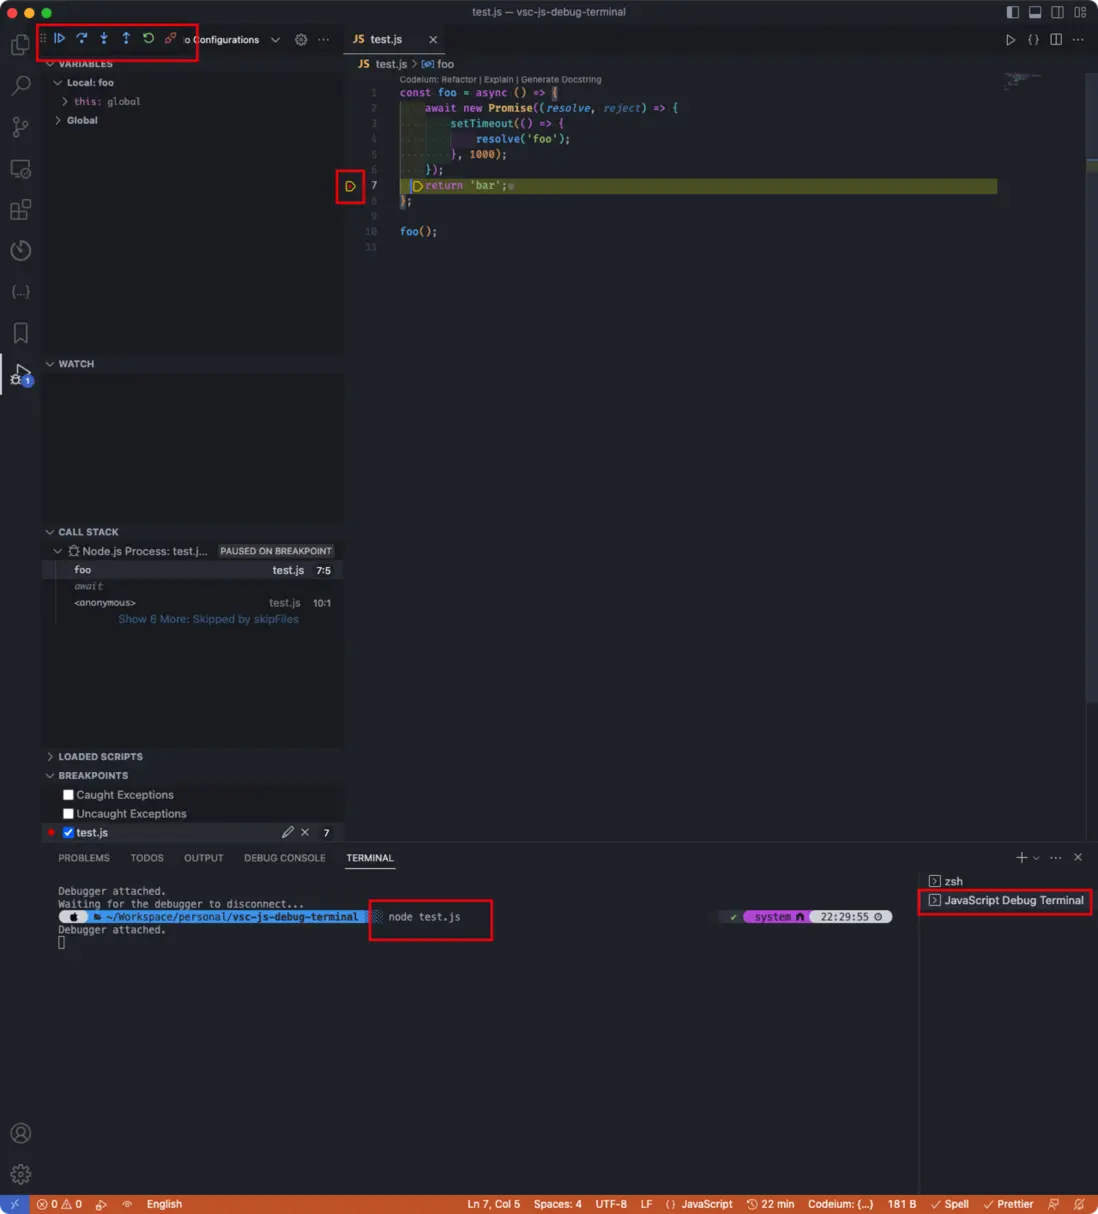Enable Uncaught Exceptions breakpoint
The height and width of the screenshot is (1214, 1098).
pos(68,814)
